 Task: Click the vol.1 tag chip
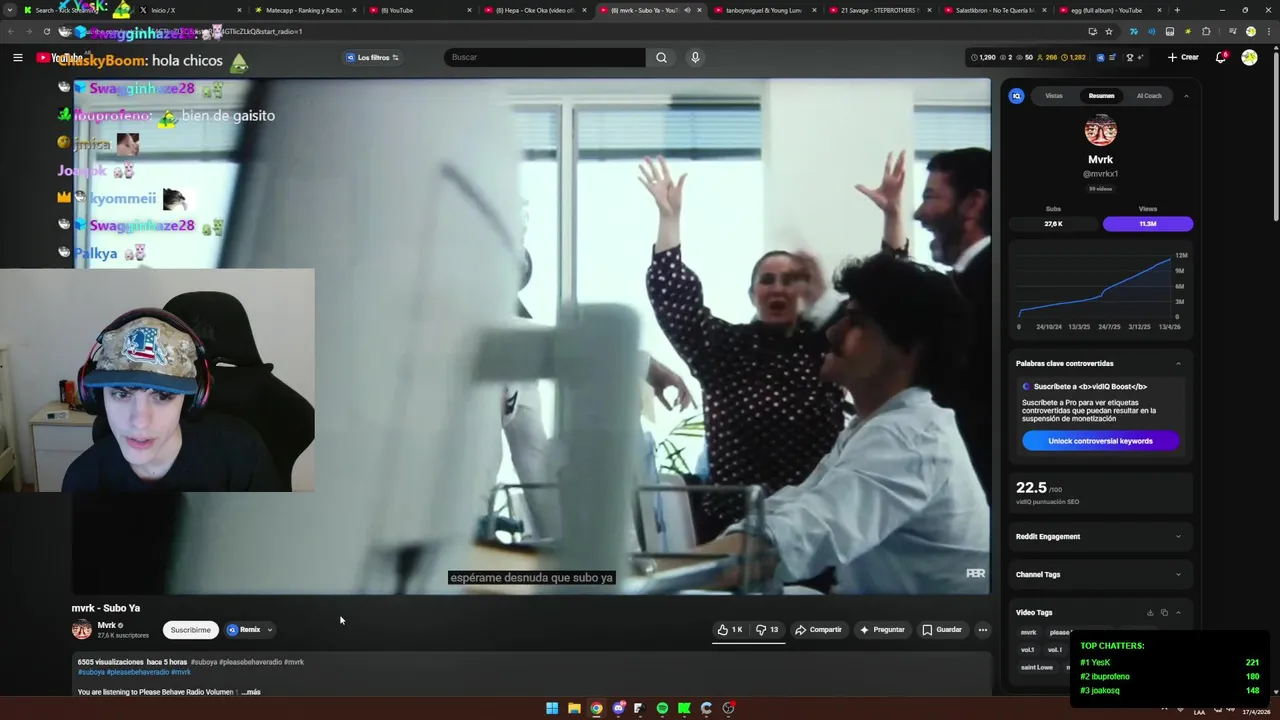coord(1027,650)
